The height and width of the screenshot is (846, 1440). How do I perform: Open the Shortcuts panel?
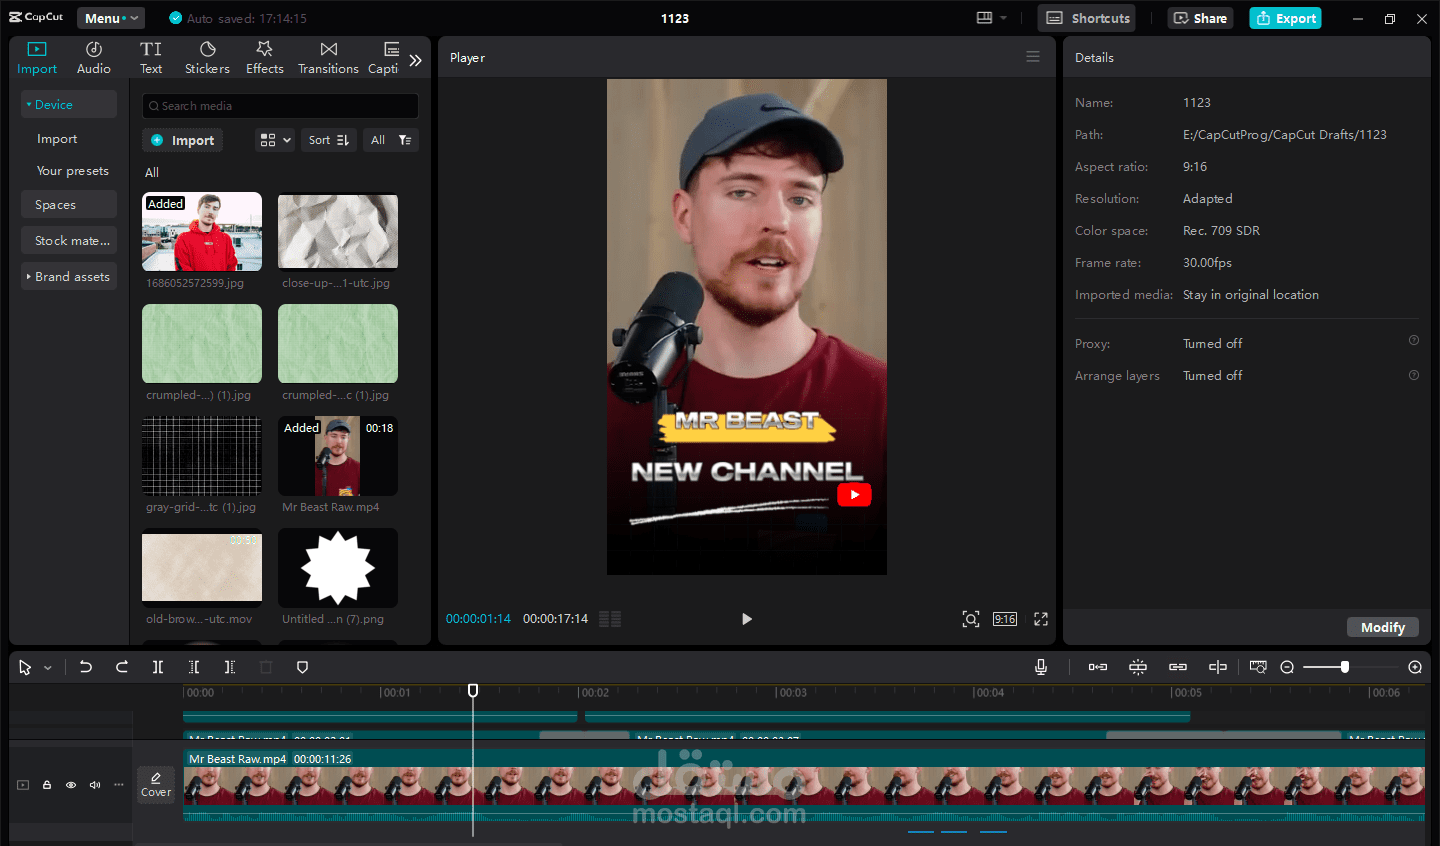click(x=1088, y=18)
